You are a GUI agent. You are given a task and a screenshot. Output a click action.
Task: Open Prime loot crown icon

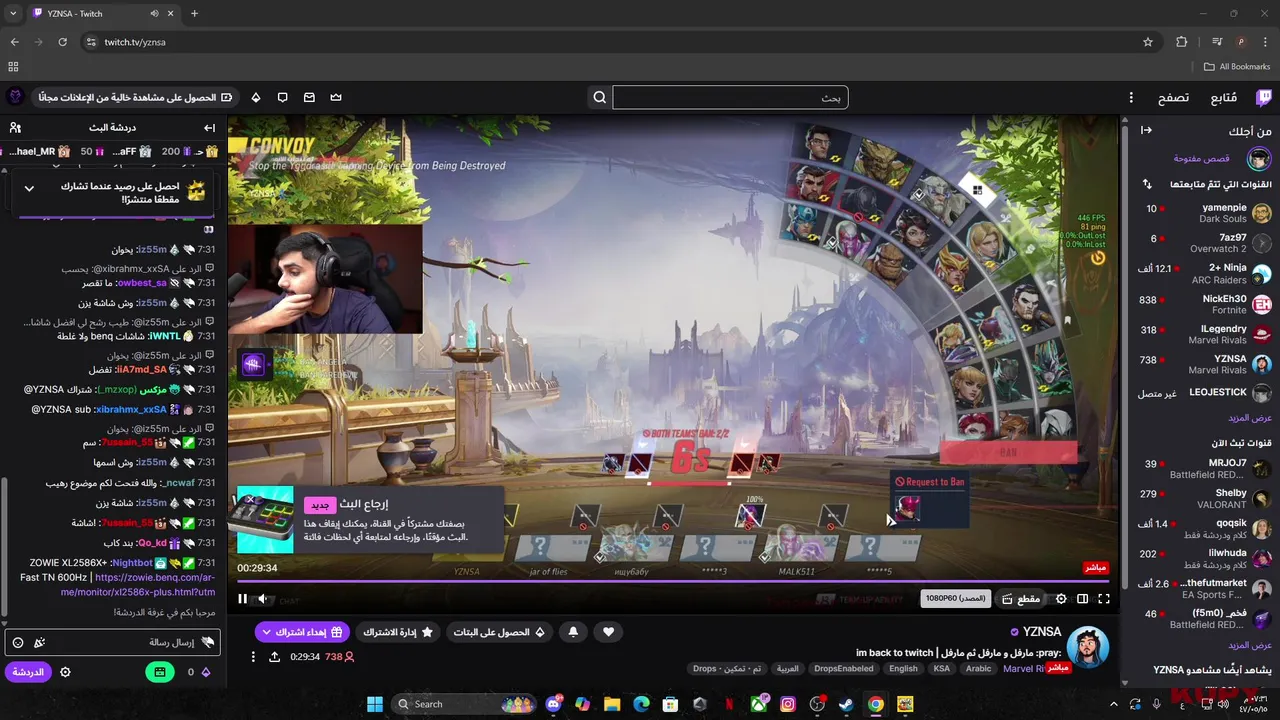pyautogui.click(x=336, y=97)
